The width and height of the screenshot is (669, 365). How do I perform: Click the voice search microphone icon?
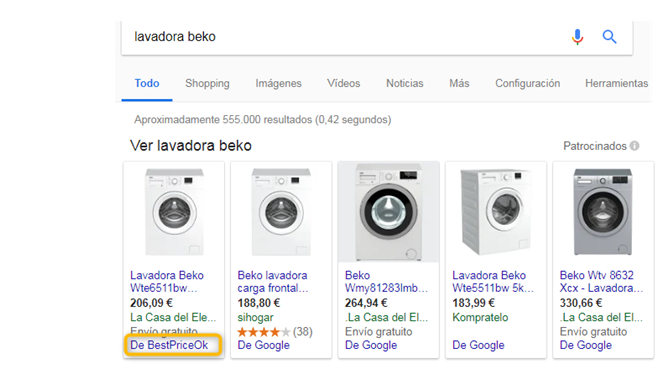point(577,37)
